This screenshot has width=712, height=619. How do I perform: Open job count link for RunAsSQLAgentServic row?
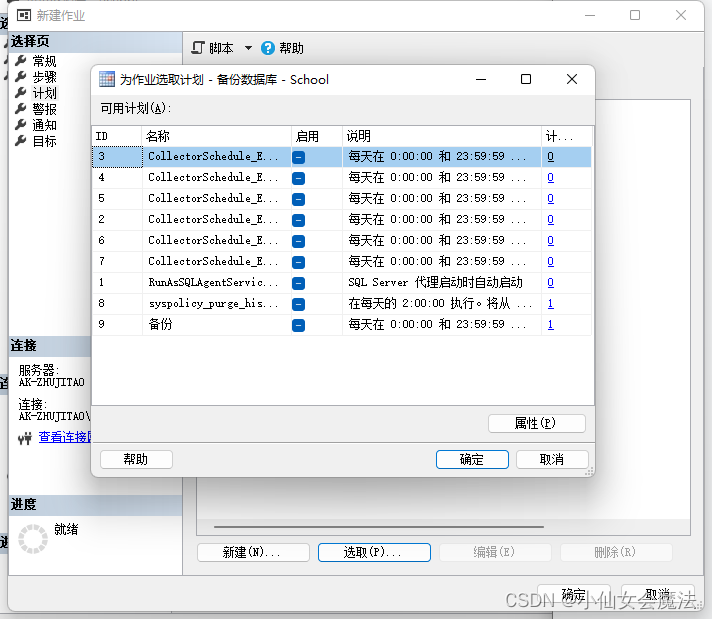coord(550,282)
